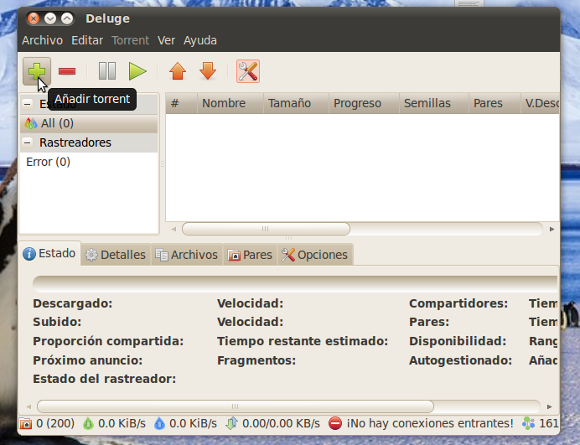Open the Editar menu
Screen dimensions: 580x445
87,40
